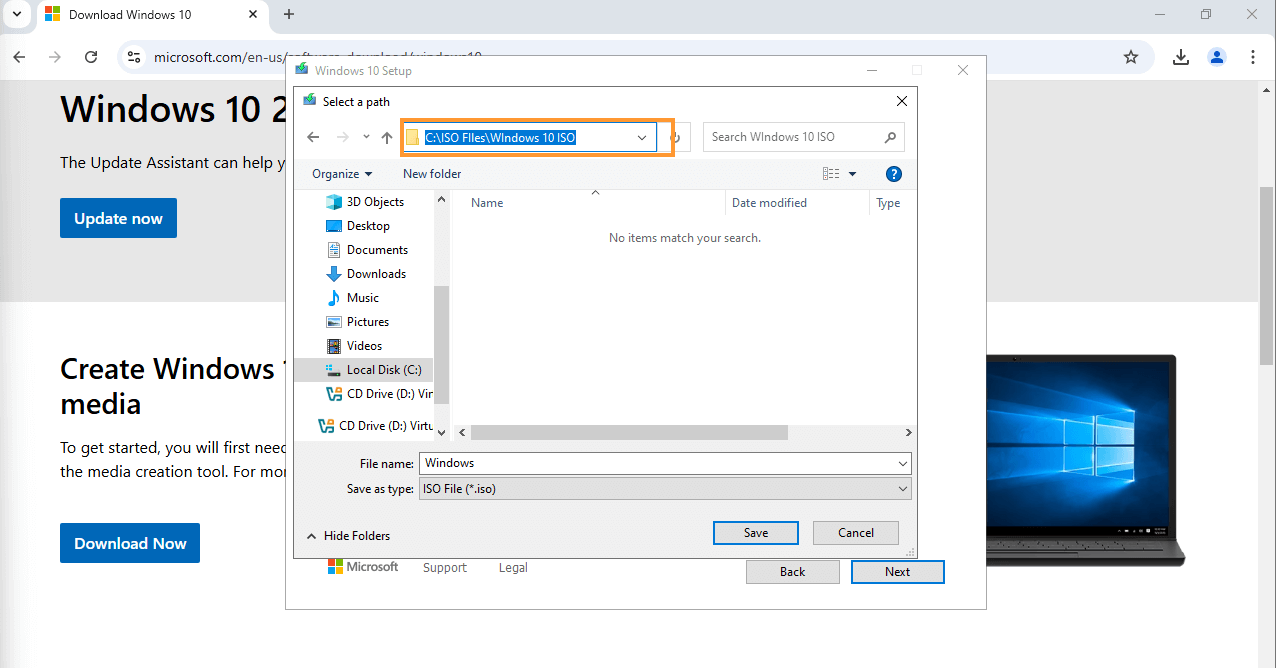Image resolution: width=1276 pixels, height=668 pixels.
Task: Click the "No items match your search." message
Action: click(685, 238)
